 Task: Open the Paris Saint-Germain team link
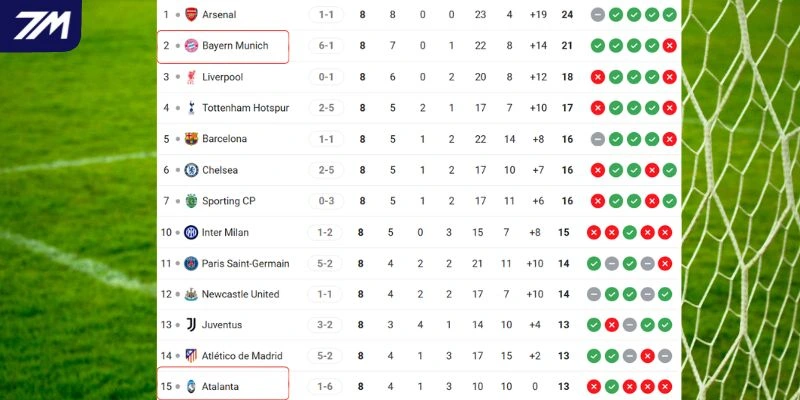tap(245, 263)
